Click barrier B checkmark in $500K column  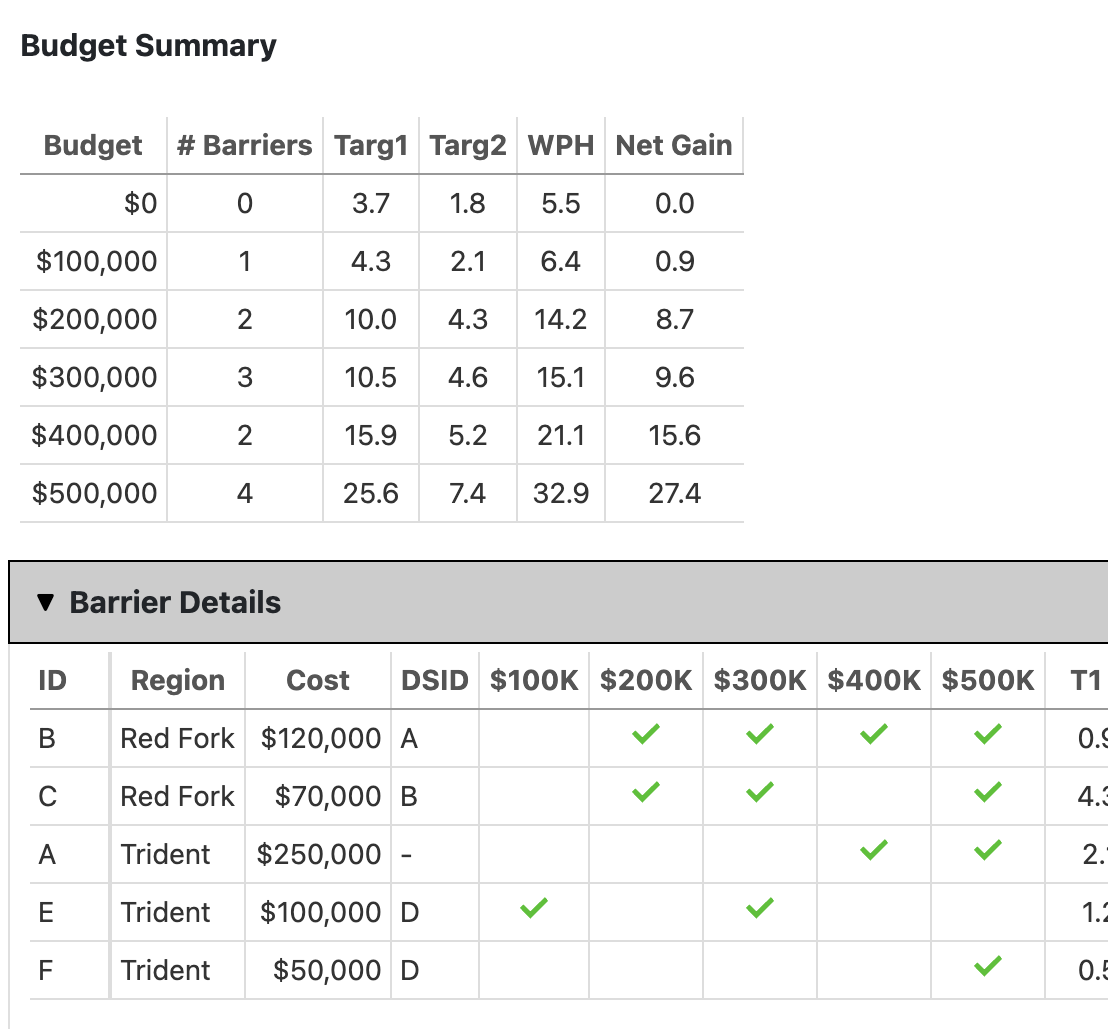pyautogui.click(x=987, y=734)
